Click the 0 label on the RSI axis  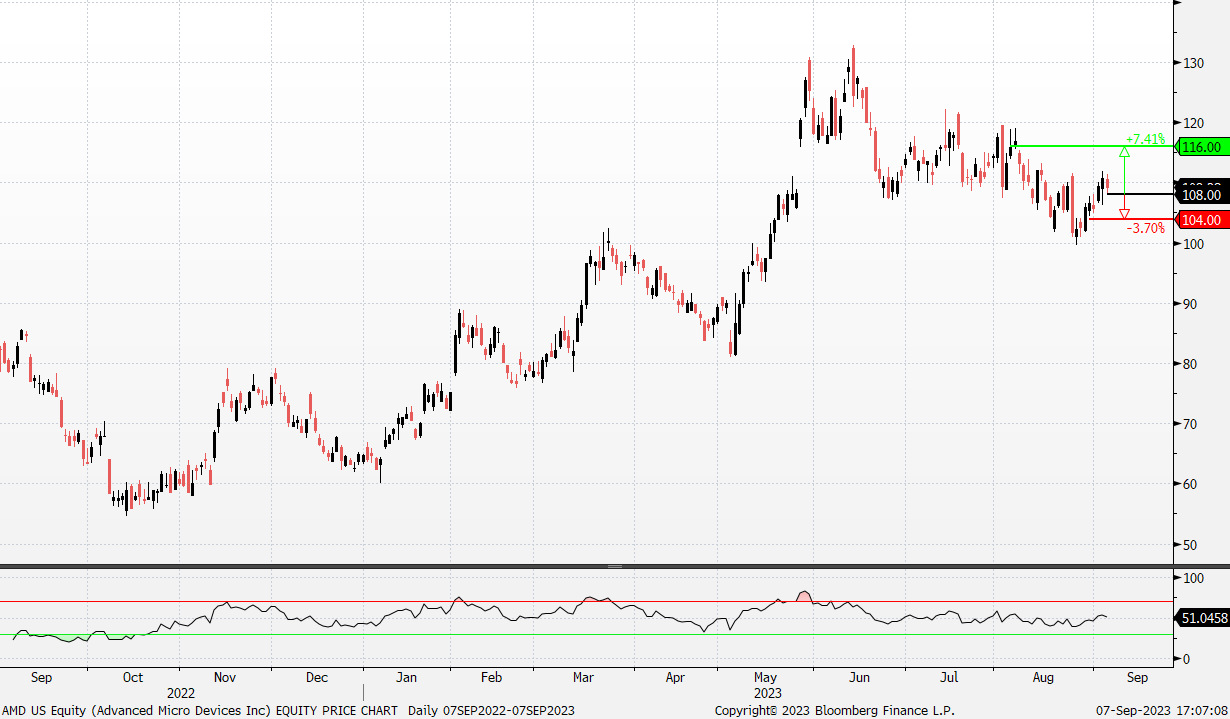click(x=1186, y=660)
